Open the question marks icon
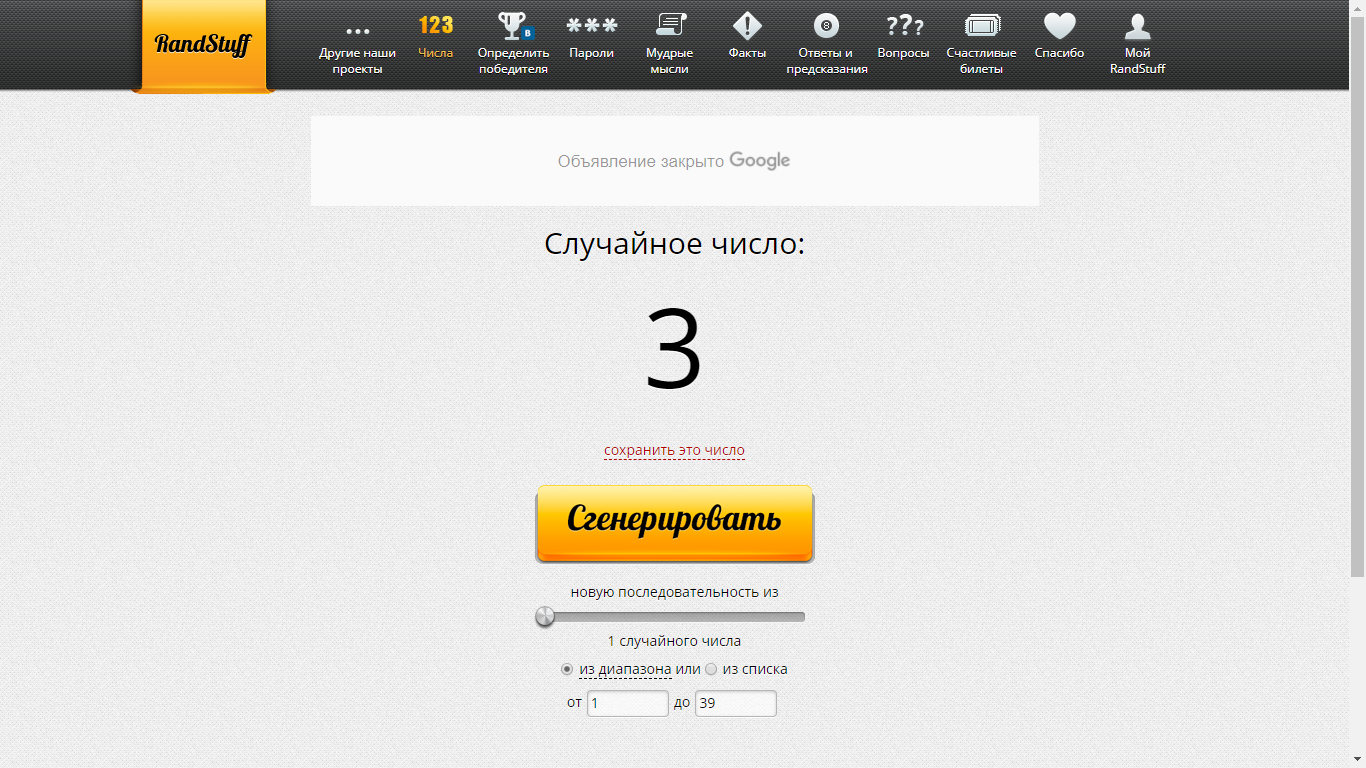 point(904,26)
